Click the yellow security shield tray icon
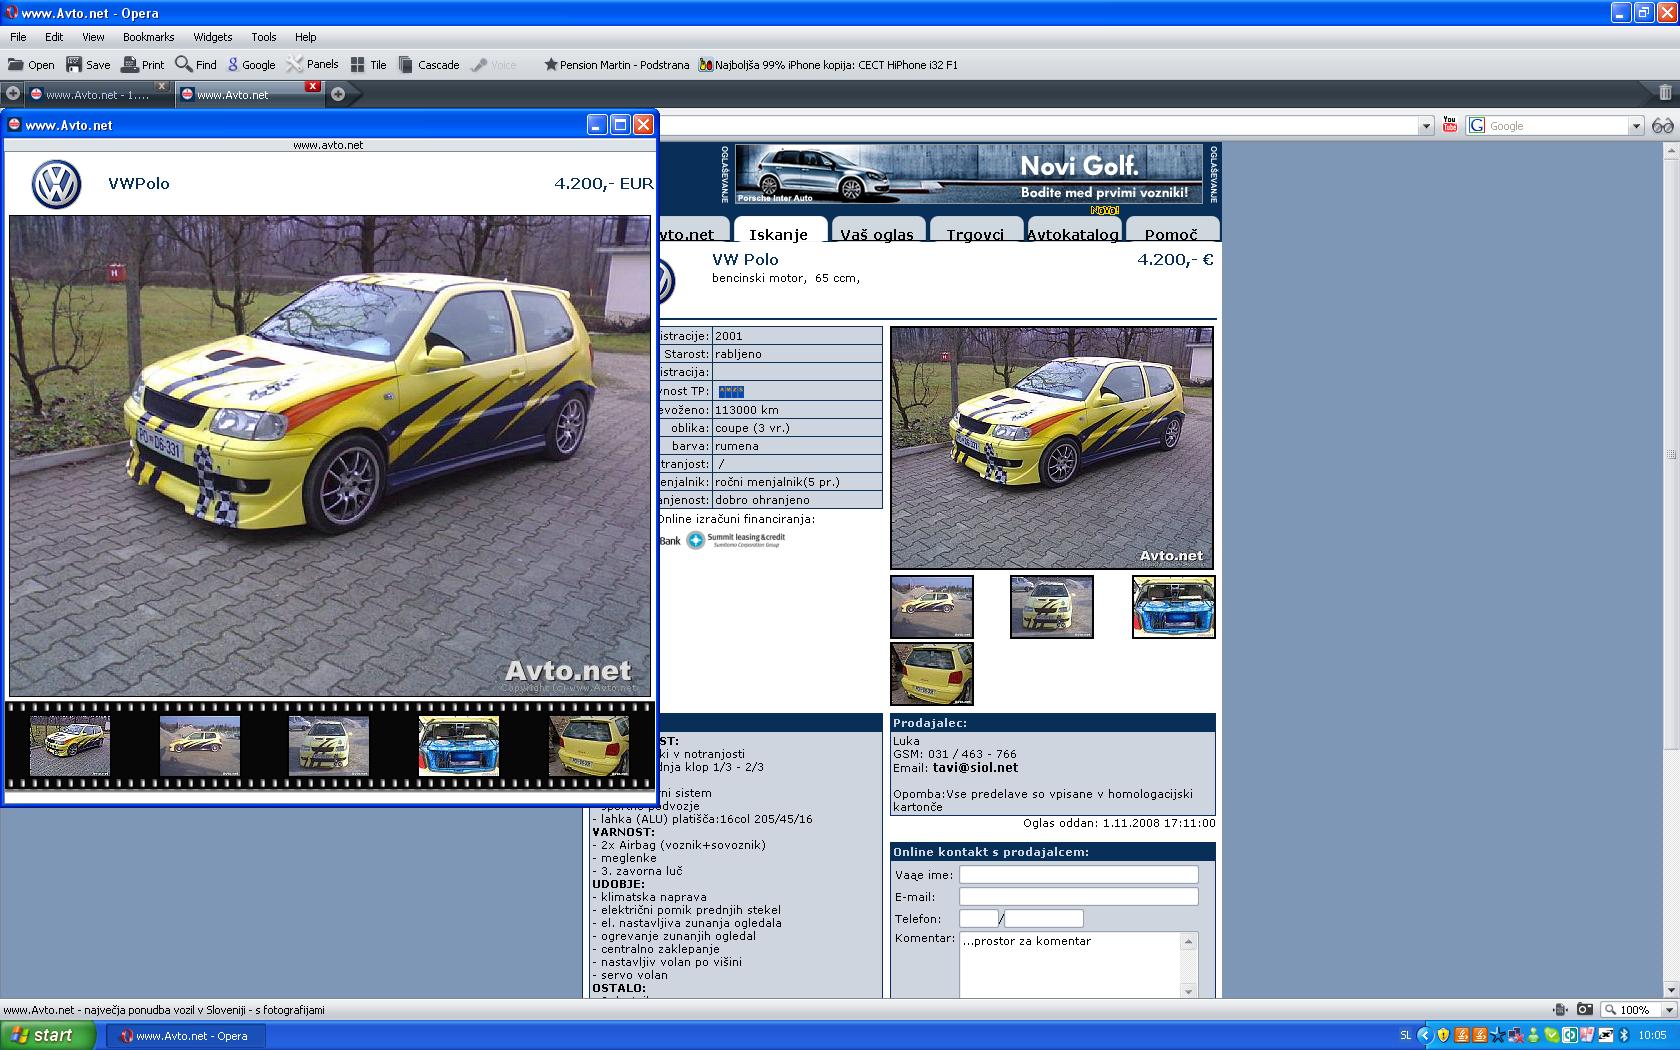1680x1050 pixels. pos(1443,1036)
